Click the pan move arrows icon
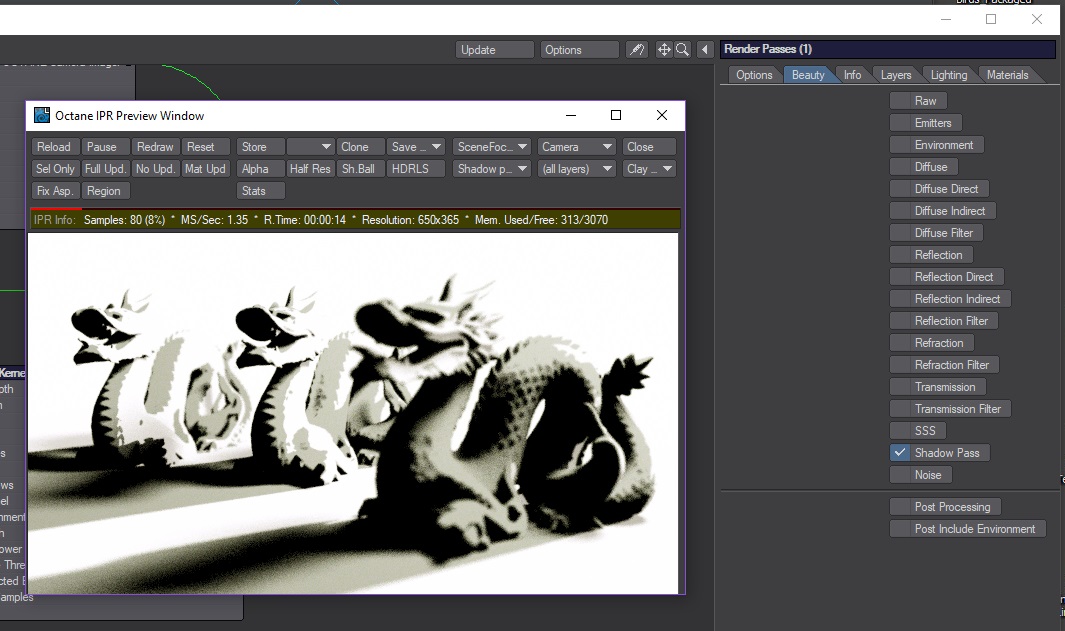The height and width of the screenshot is (631, 1065). point(664,50)
